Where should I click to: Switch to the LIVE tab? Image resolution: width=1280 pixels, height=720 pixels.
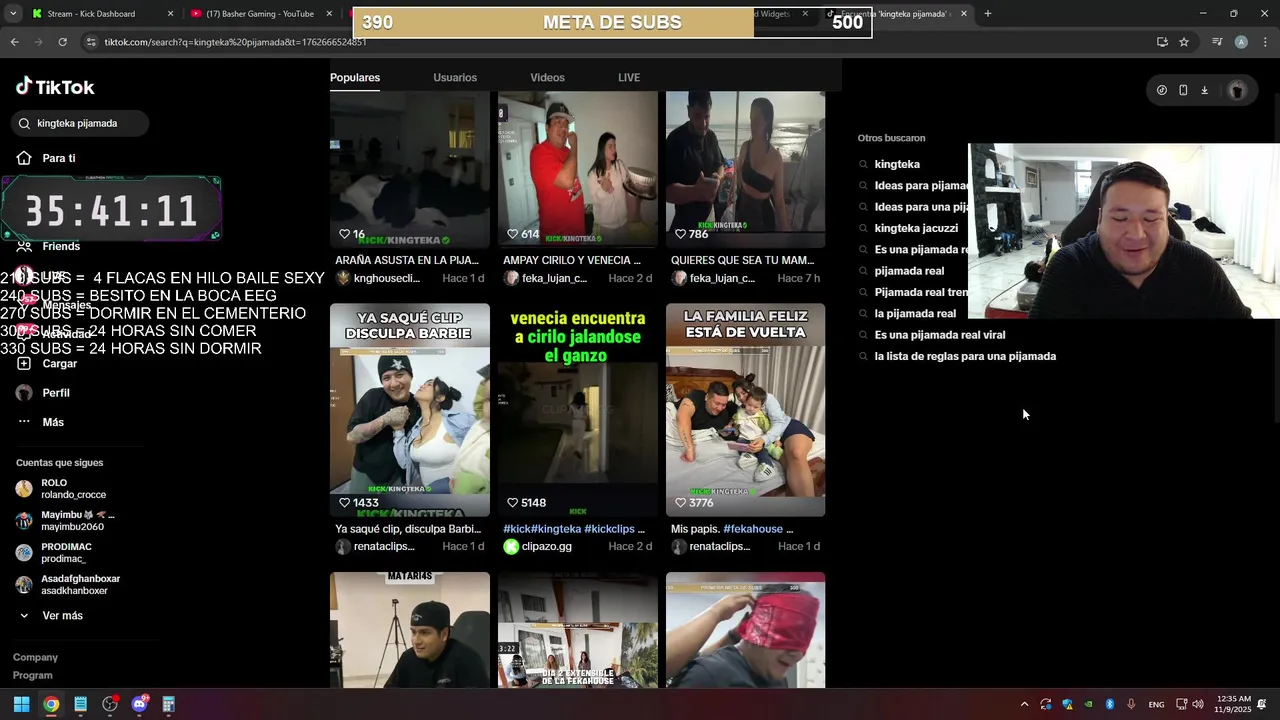629,77
